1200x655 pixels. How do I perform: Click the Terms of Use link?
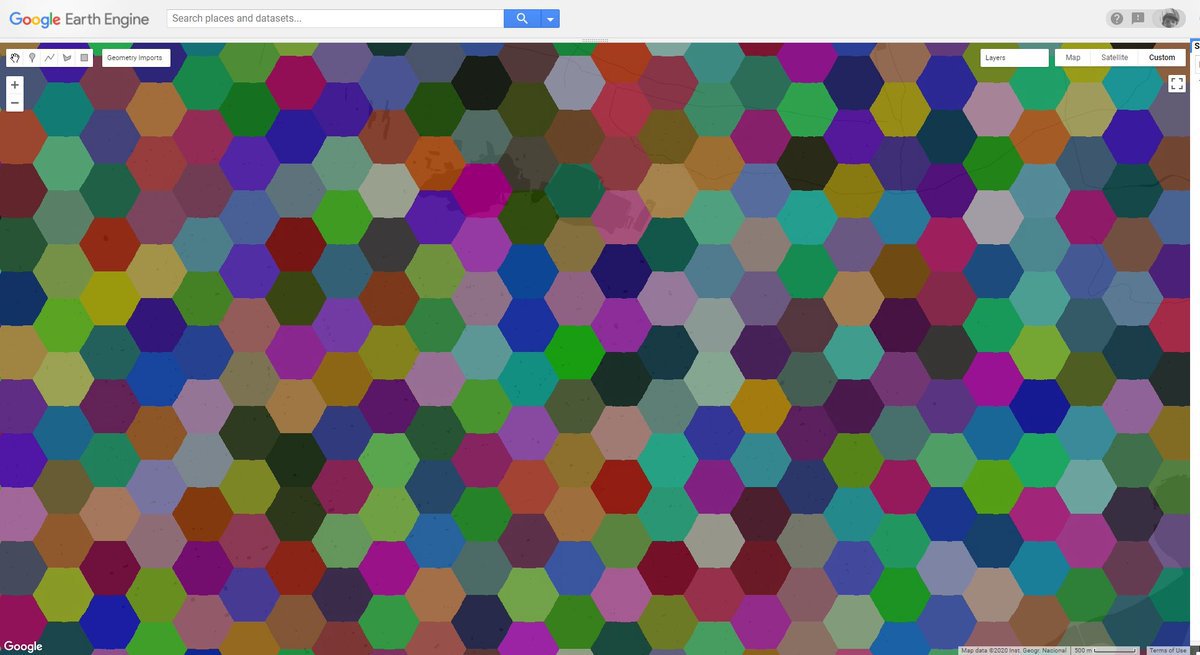(x=1167, y=650)
